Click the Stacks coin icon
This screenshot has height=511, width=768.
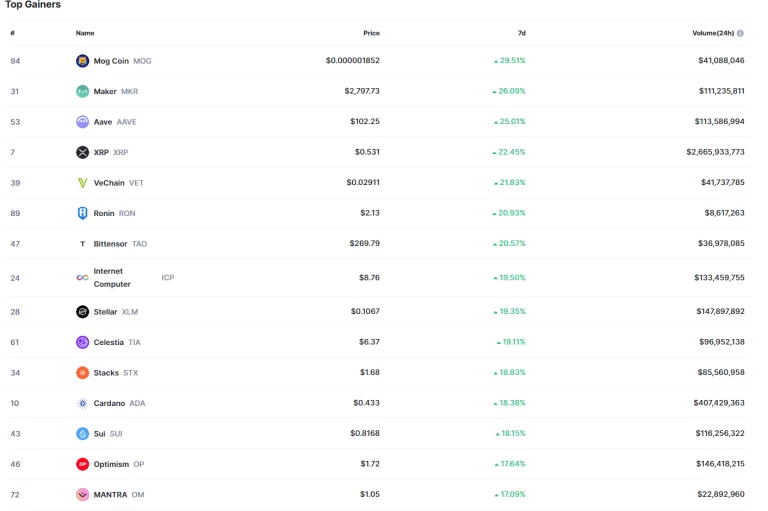[83, 373]
